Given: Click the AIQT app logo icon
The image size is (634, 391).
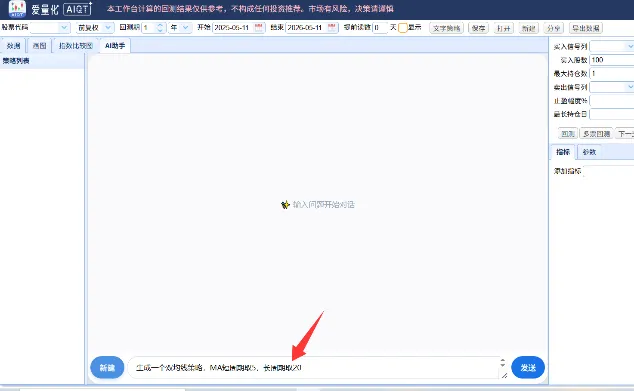Looking at the screenshot, I should click(x=17, y=9).
